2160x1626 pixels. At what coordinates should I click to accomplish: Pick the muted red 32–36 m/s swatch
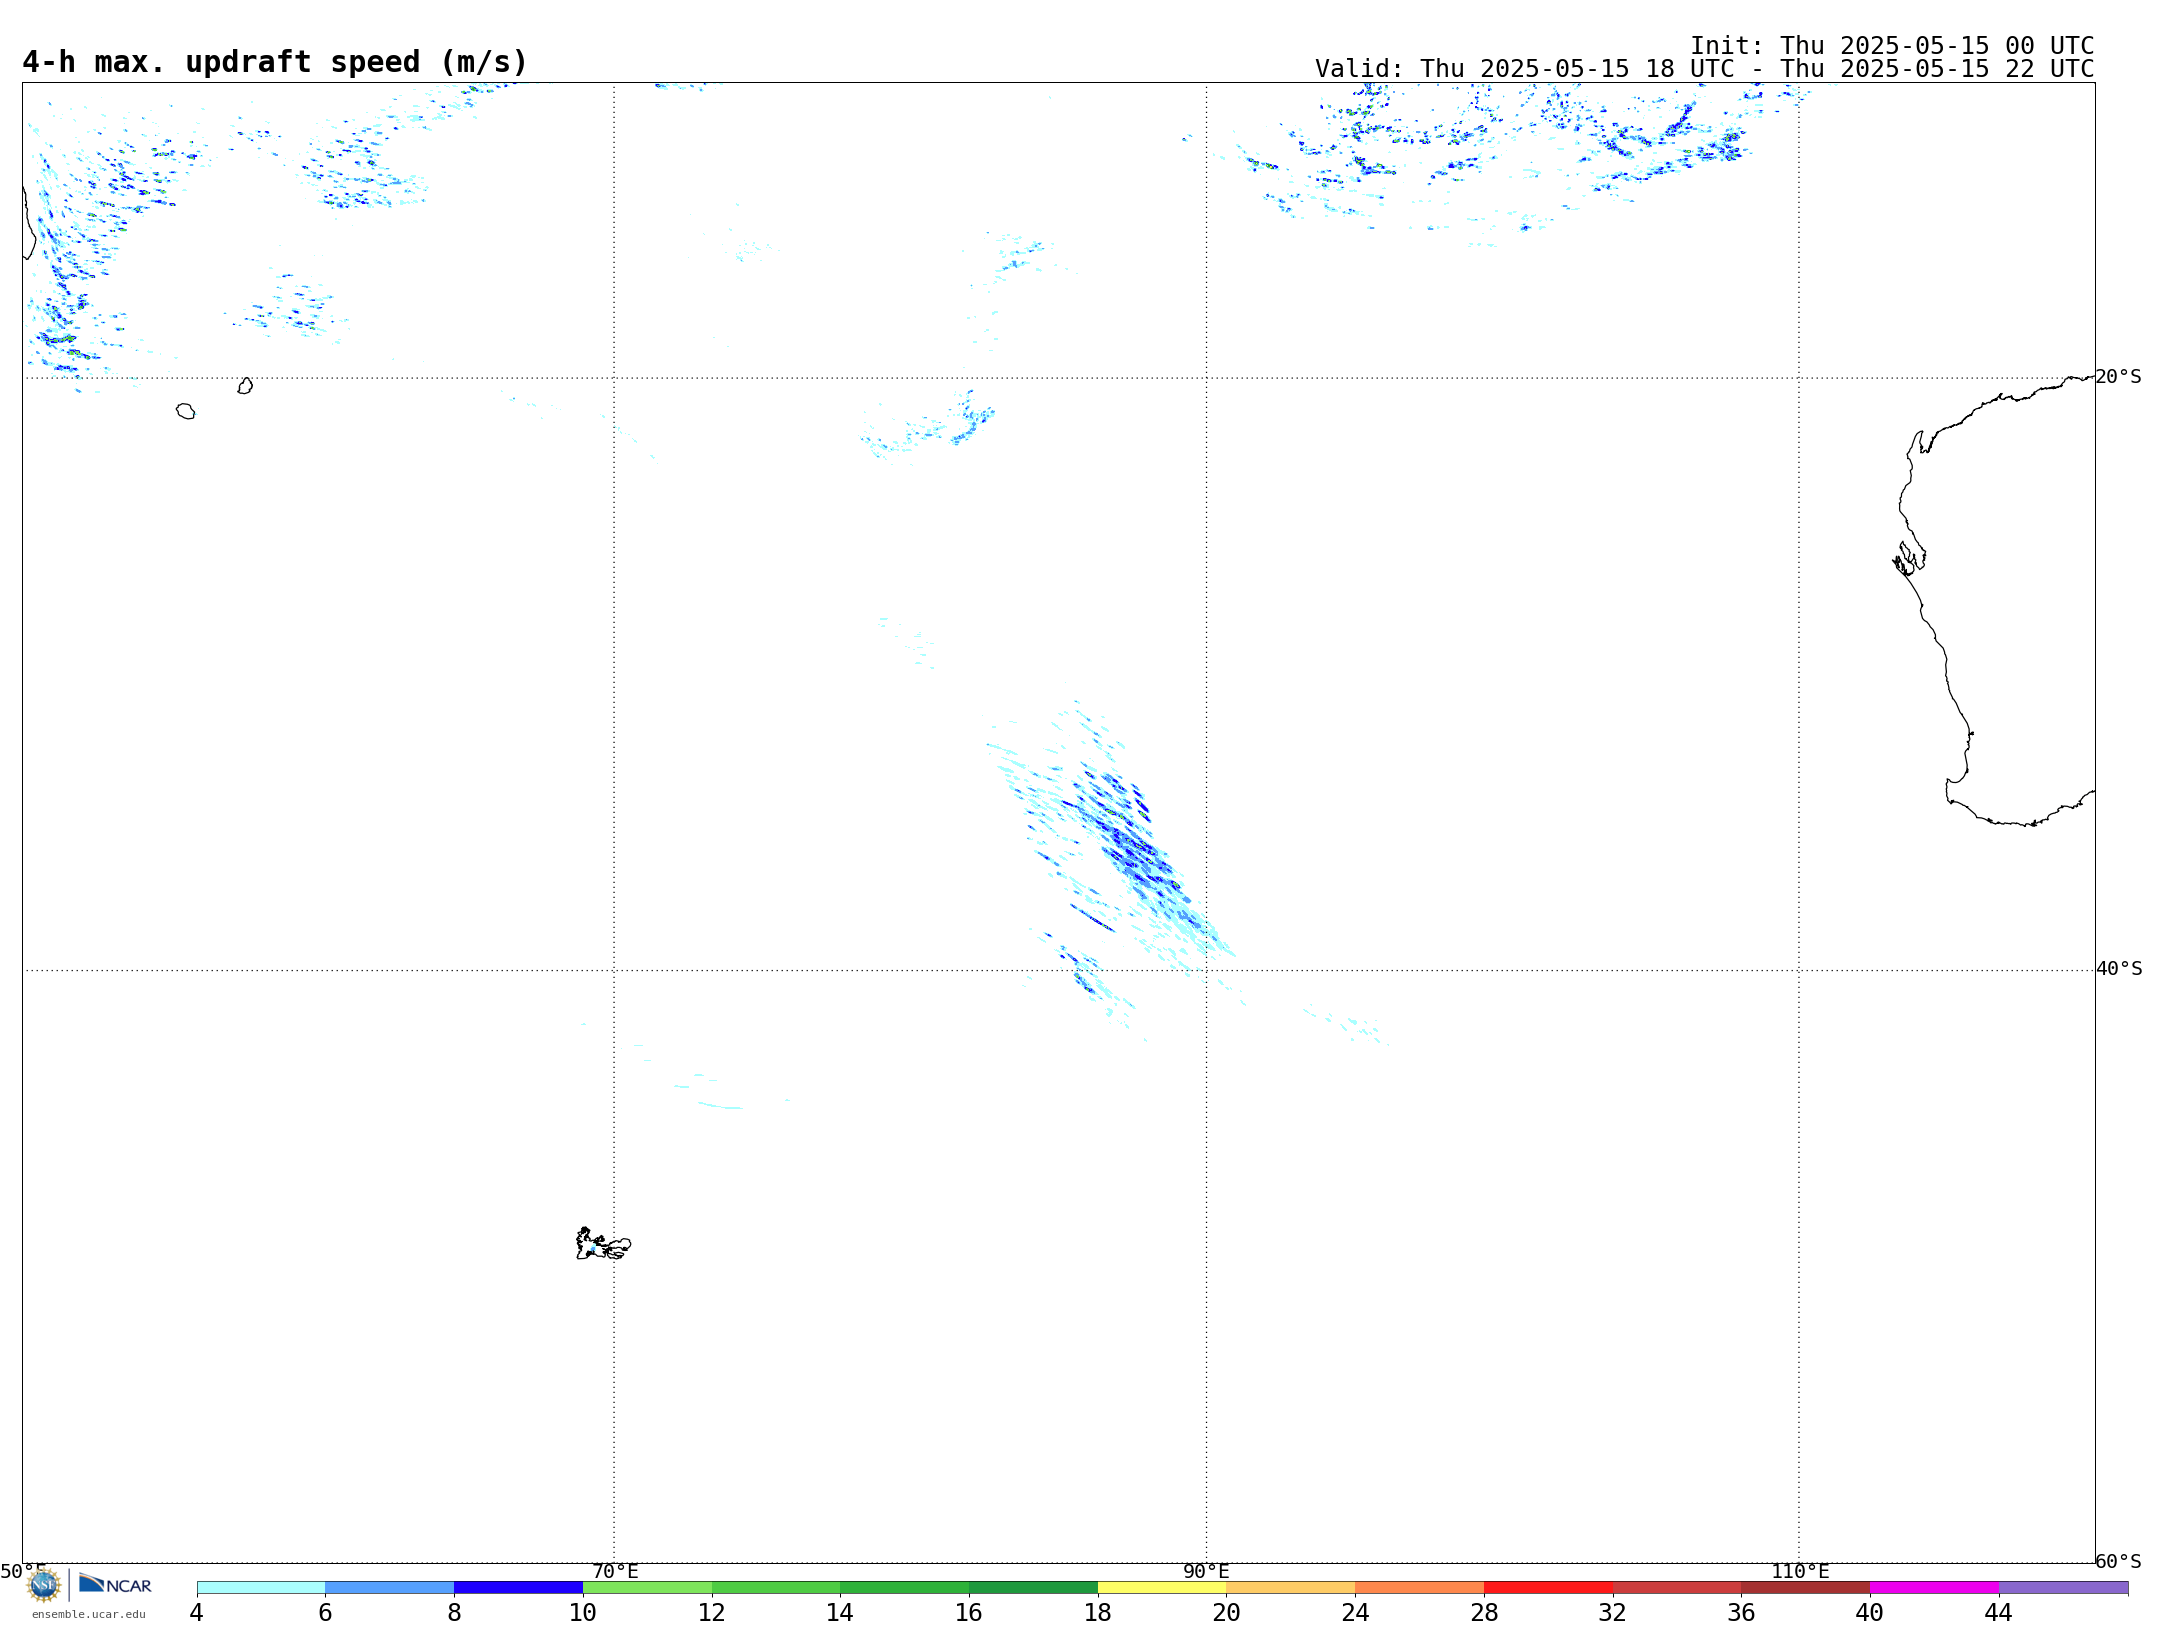tap(1677, 1588)
